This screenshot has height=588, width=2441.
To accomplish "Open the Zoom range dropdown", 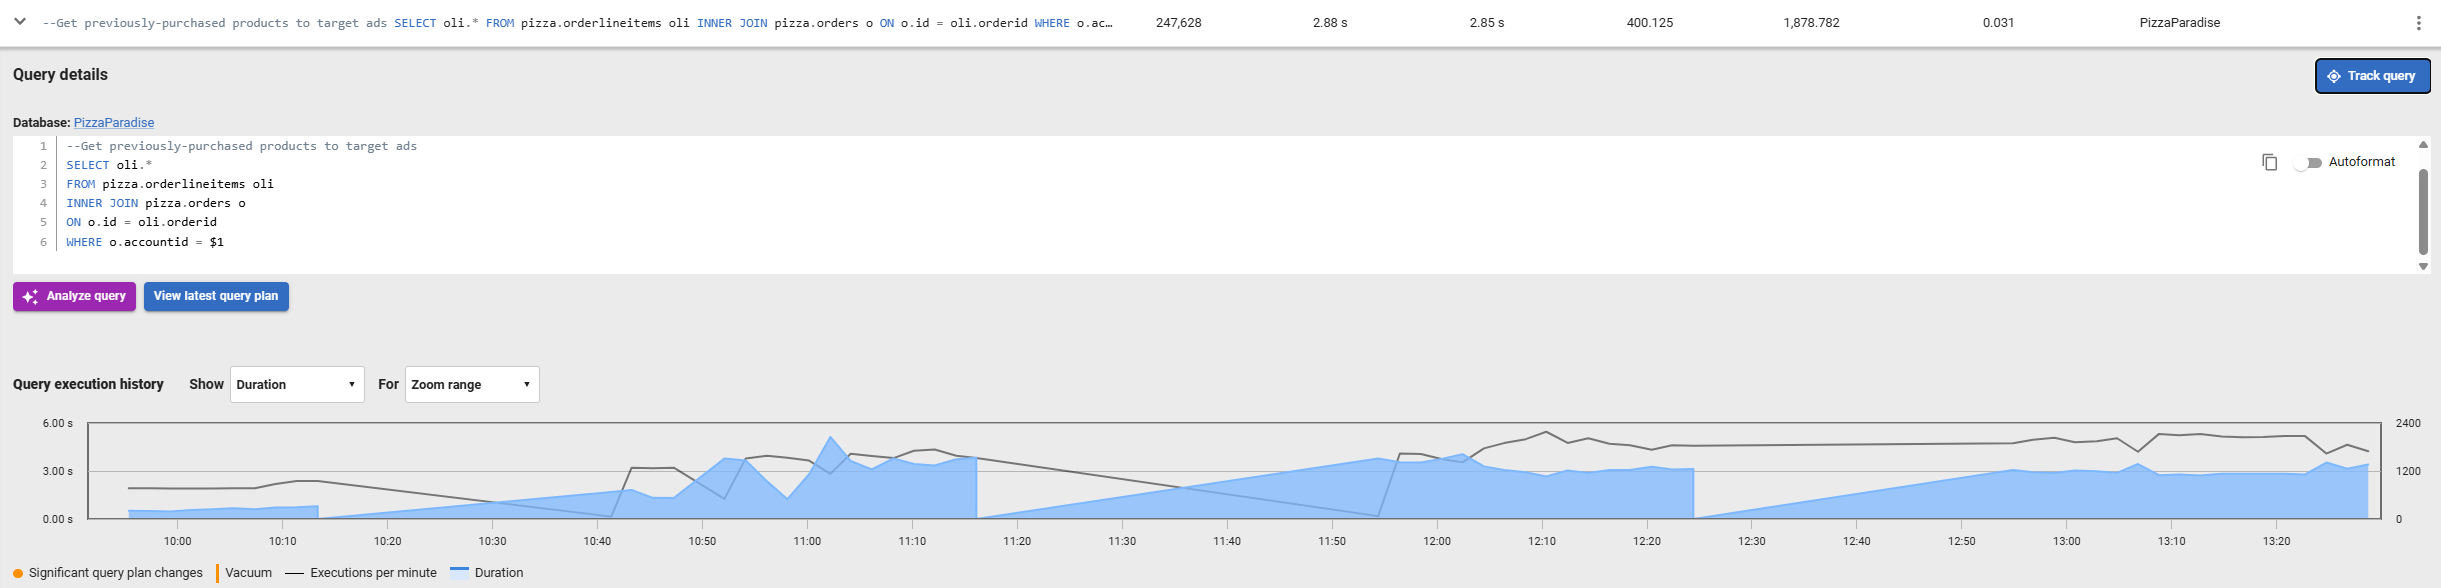I will 471,385.
